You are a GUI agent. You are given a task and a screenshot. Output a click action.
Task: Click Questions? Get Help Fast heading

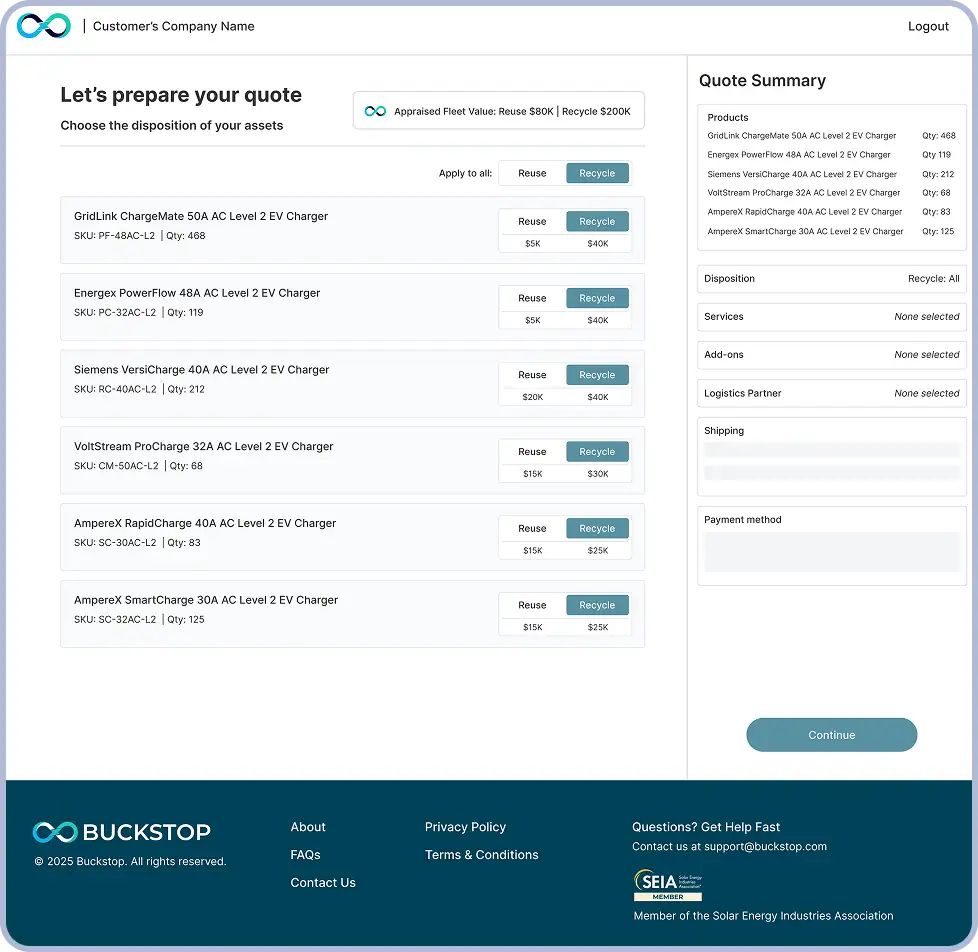point(705,827)
